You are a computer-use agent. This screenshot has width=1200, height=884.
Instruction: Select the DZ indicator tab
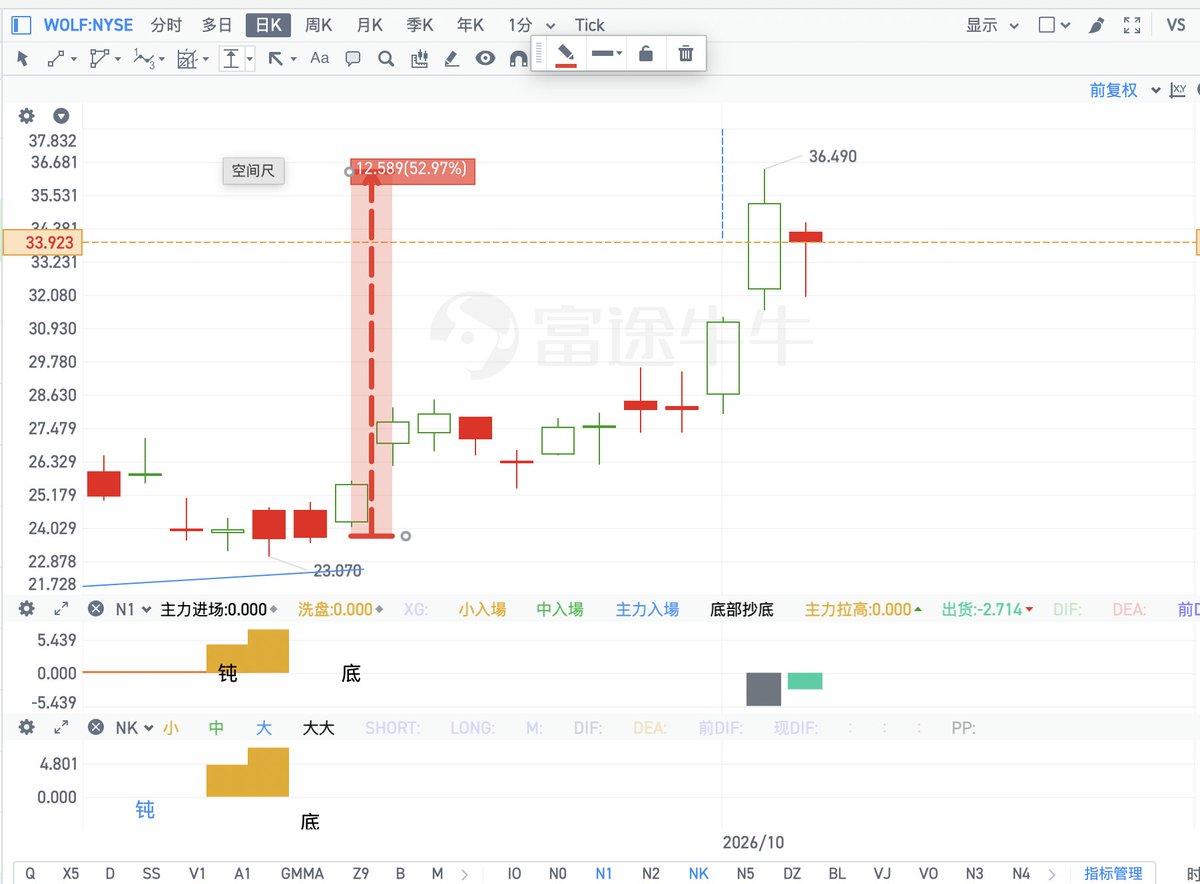[792, 873]
